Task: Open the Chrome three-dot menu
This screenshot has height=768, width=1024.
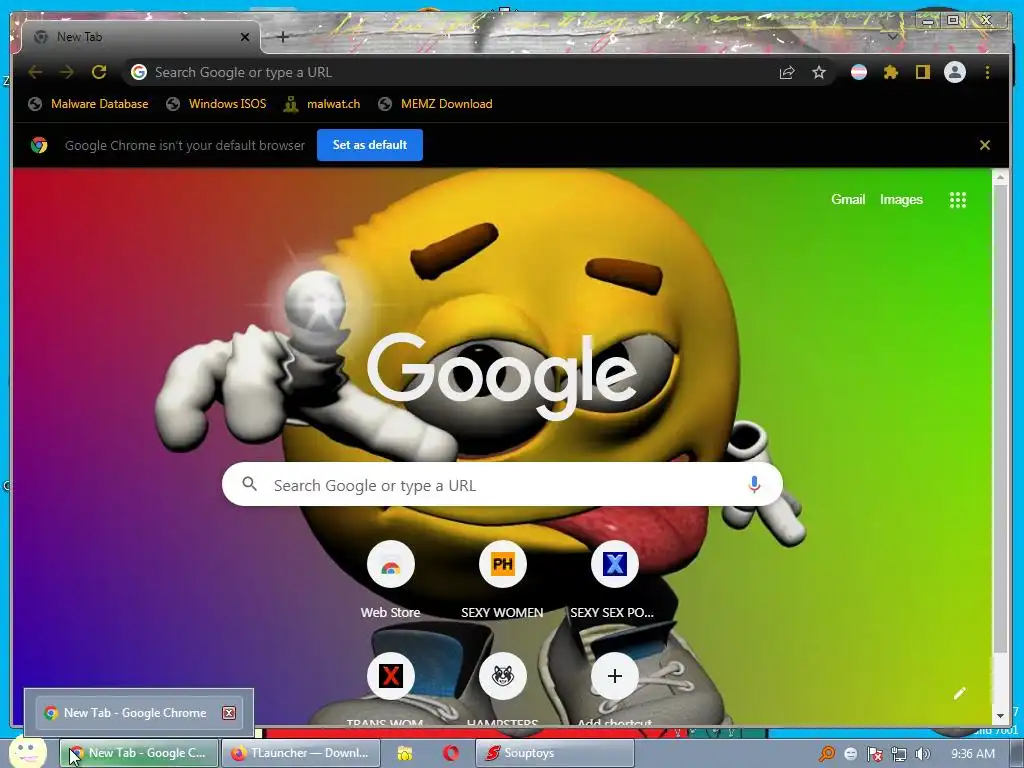Action: [x=987, y=72]
